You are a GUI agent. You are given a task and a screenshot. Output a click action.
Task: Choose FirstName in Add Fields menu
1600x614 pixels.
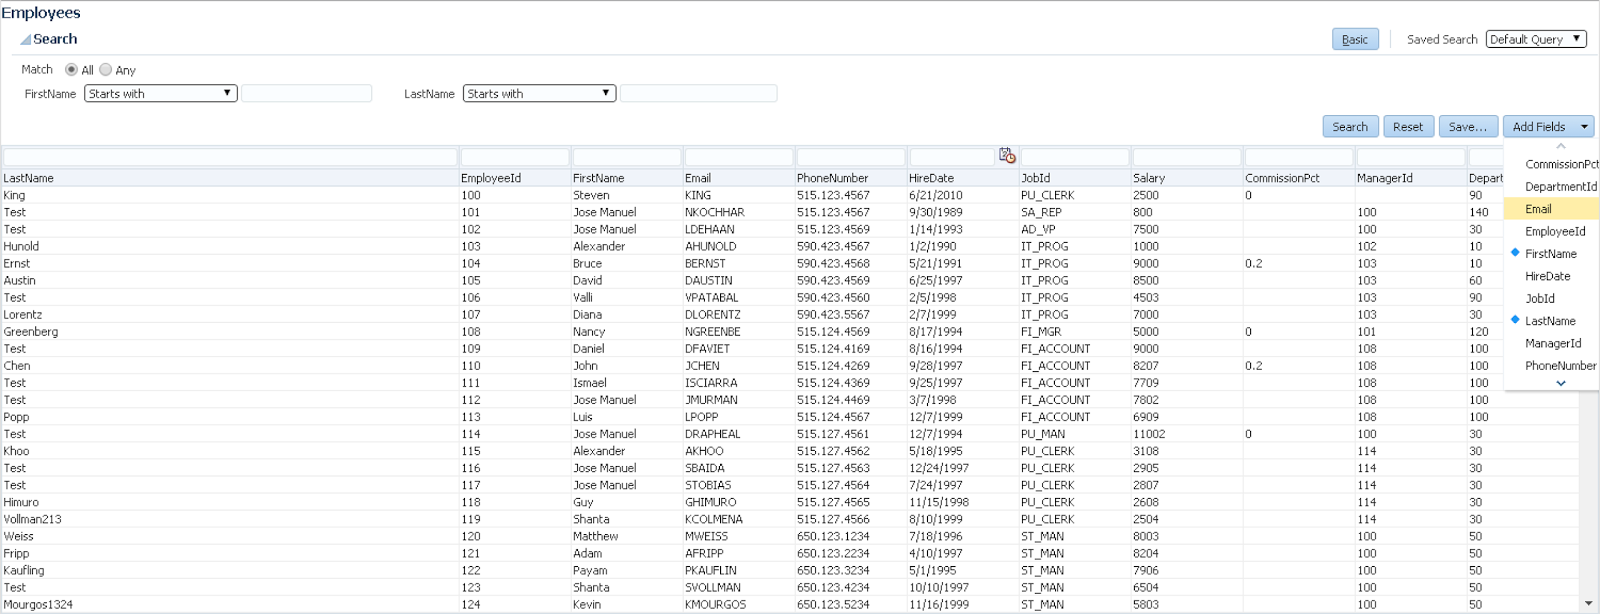[1551, 254]
